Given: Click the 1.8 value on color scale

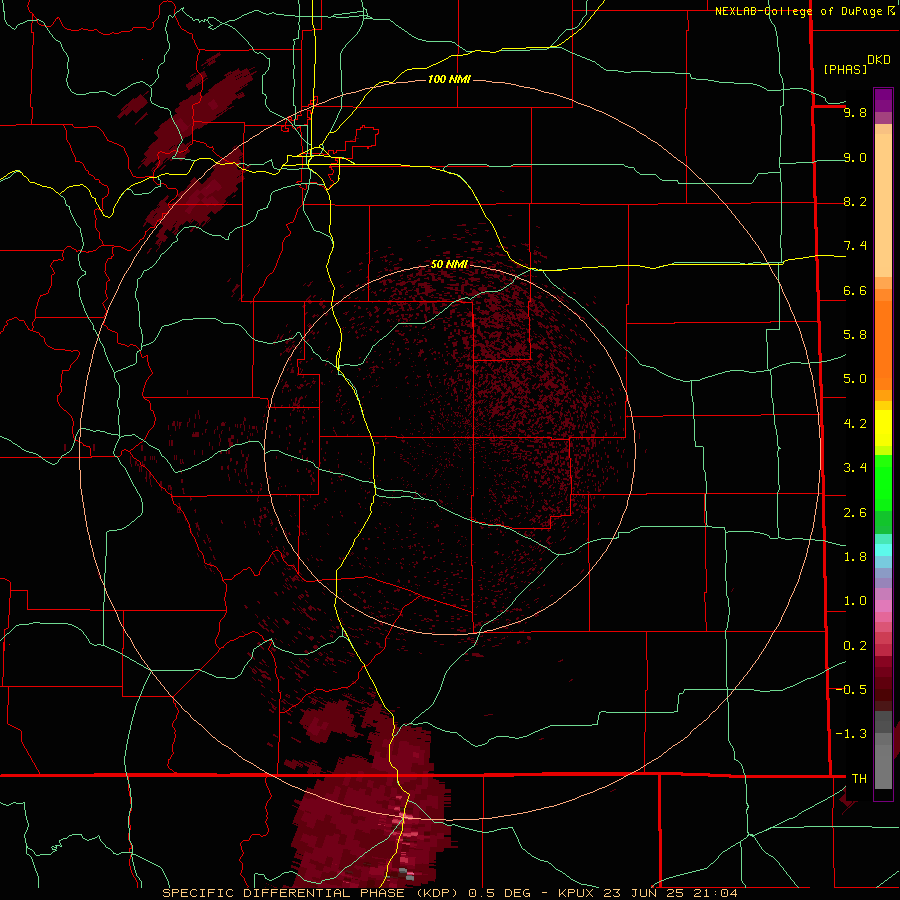Looking at the screenshot, I should pos(855,556).
